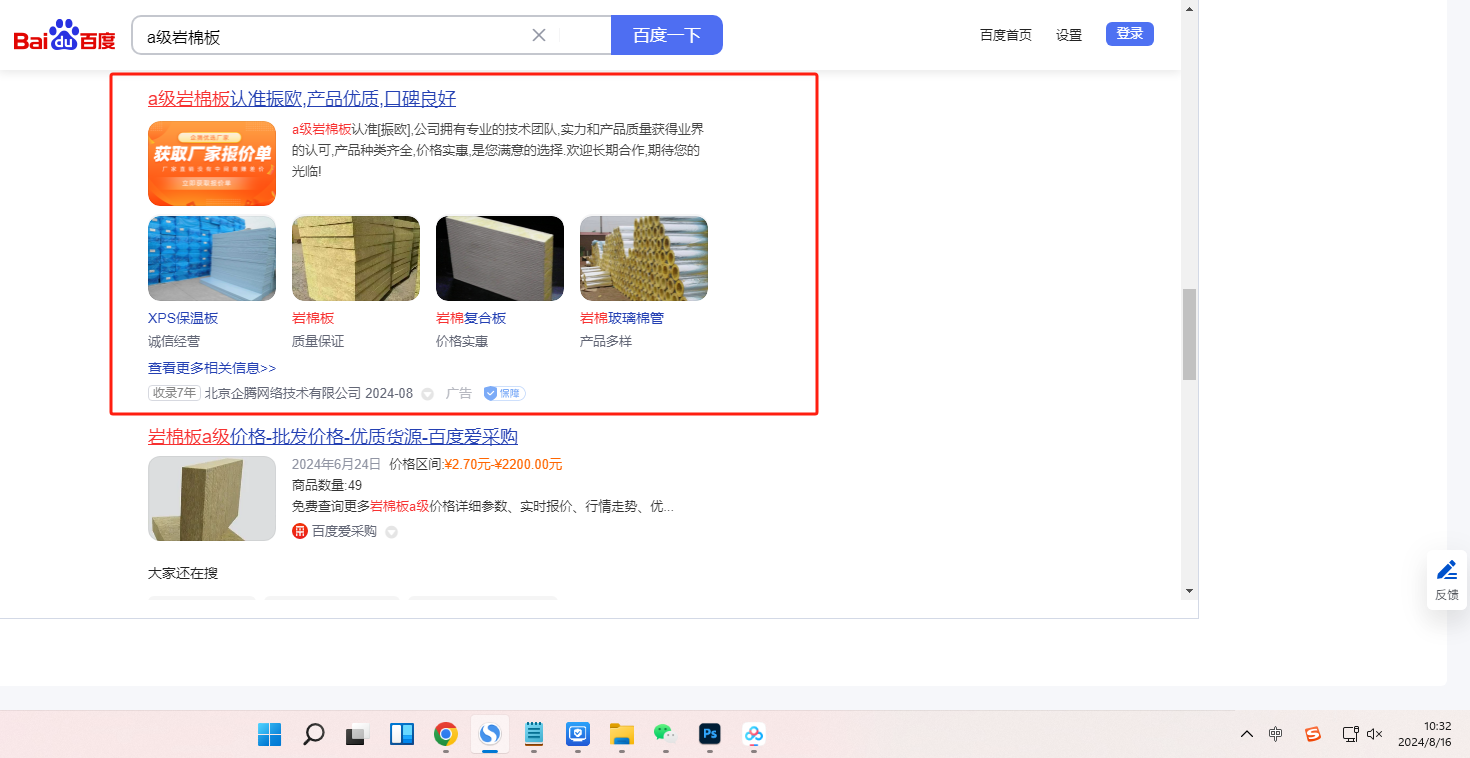This screenshot has height=758, width=1470.
Task: Click the red 百度爱采购 source icon
Action: (x=300, y=531)
